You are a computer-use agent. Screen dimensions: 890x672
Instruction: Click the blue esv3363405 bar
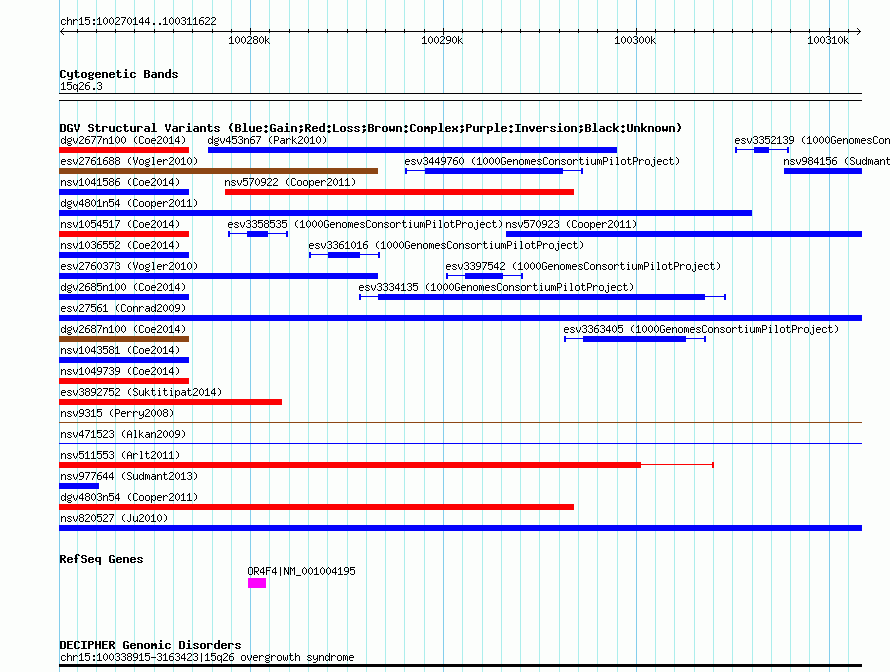[x=635, y=339]
